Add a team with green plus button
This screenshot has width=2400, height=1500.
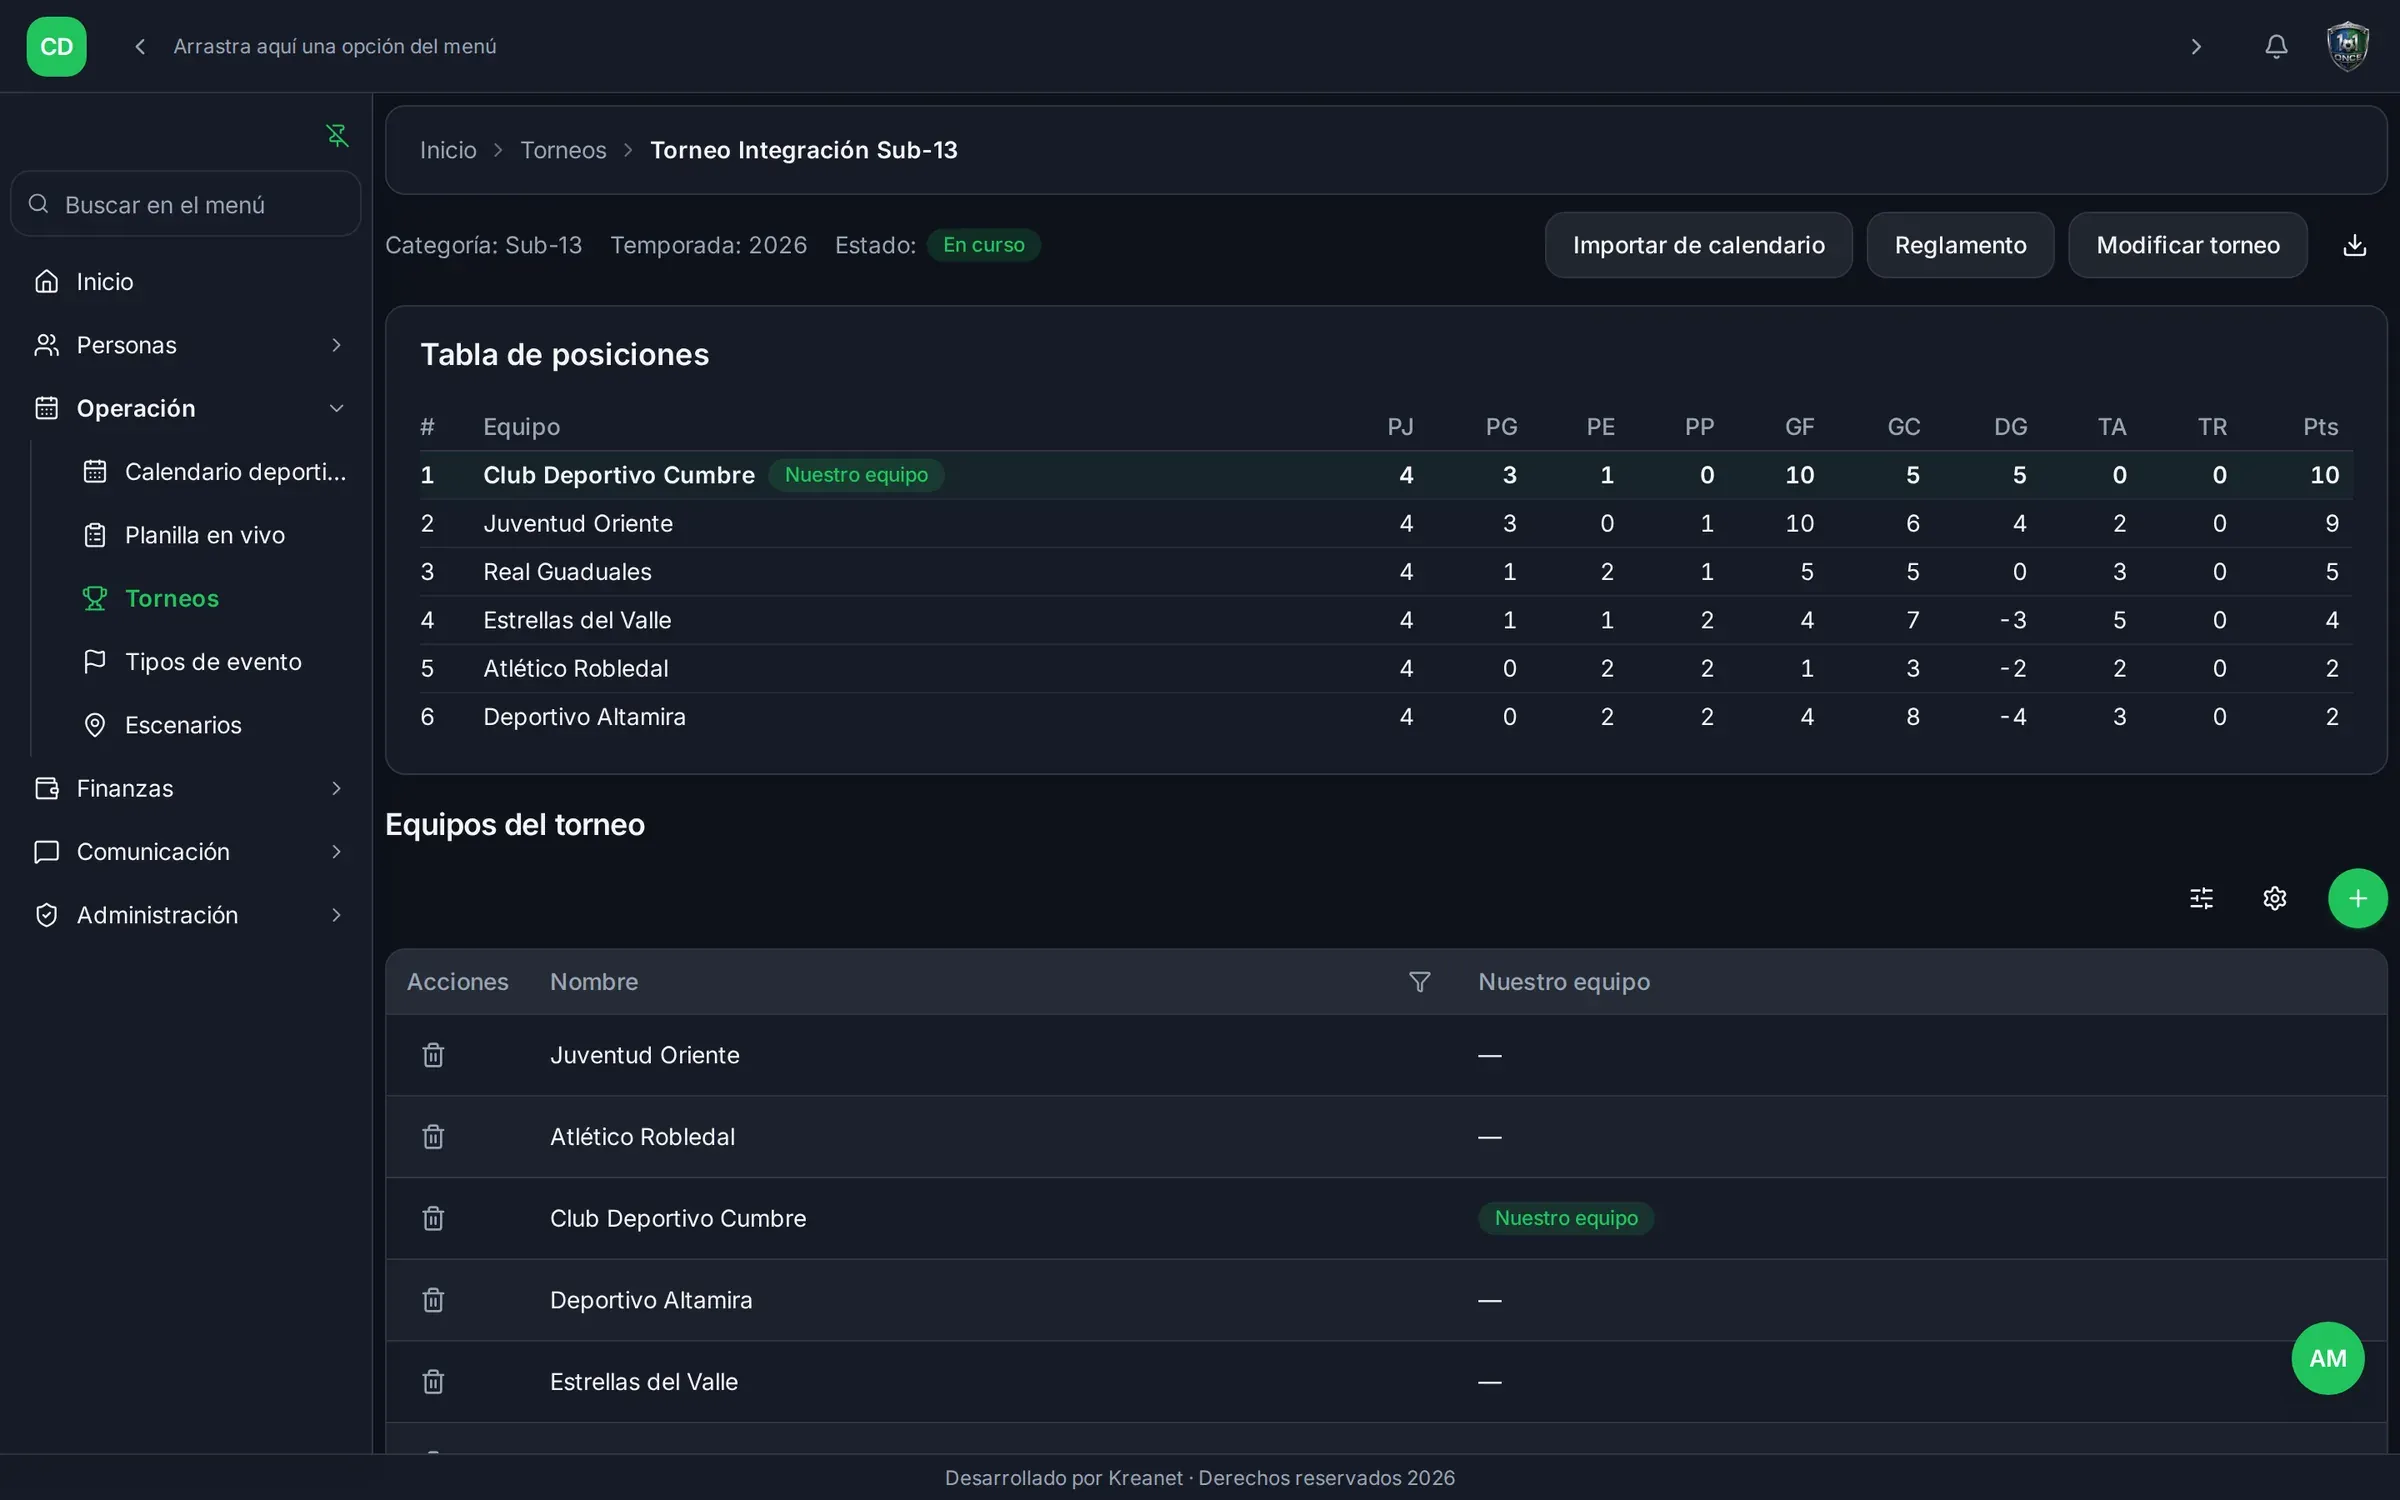click(2357, 898)
